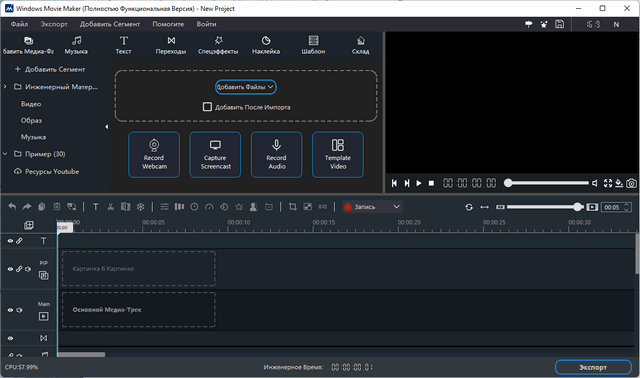
Task: Switch to the Склад tab
Action: 361,45
